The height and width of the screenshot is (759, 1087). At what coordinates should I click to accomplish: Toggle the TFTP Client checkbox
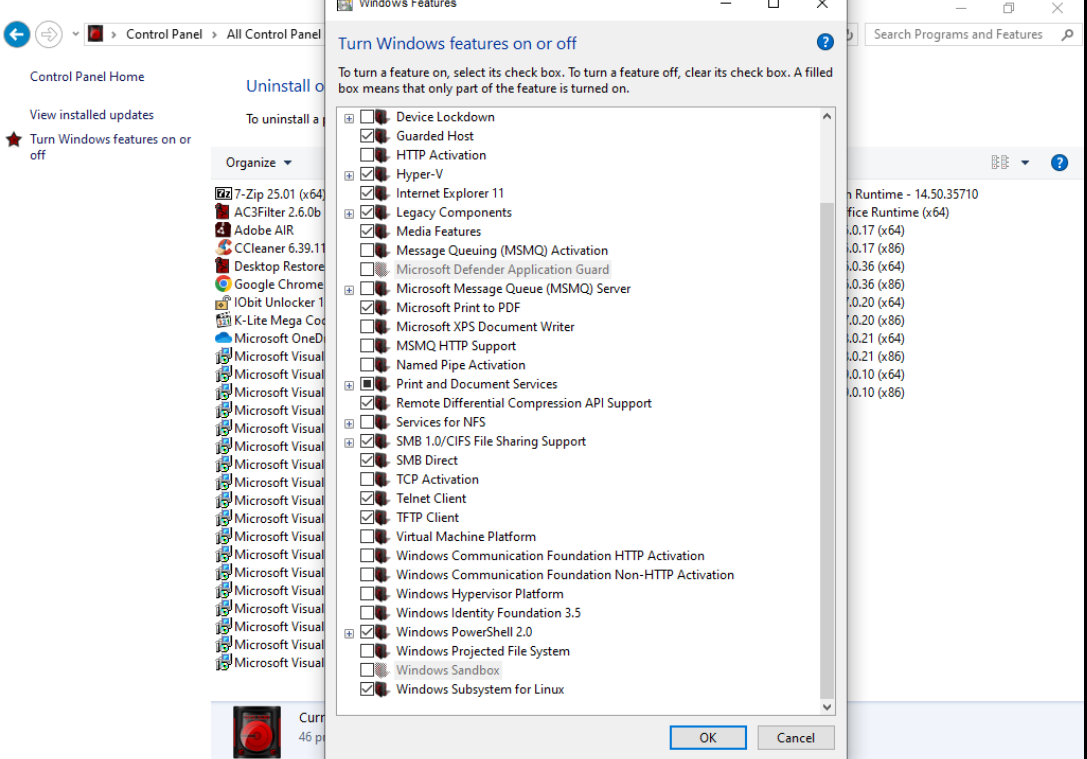tap(367, 517)
